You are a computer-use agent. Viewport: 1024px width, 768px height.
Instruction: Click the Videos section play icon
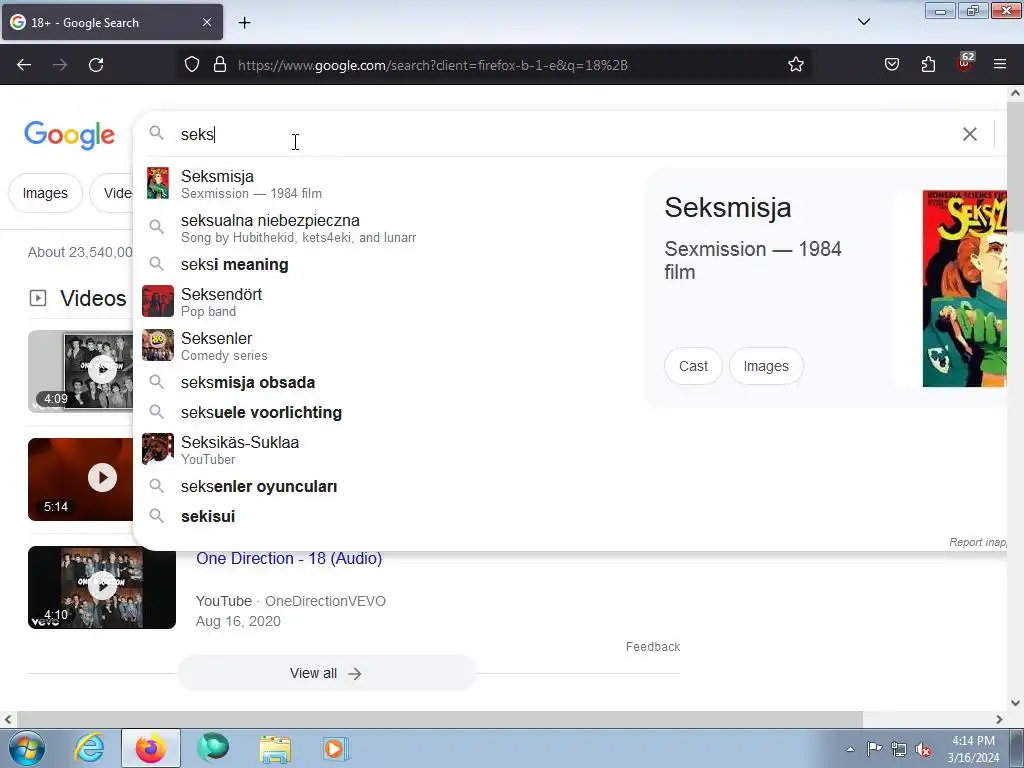click(38, 298)
